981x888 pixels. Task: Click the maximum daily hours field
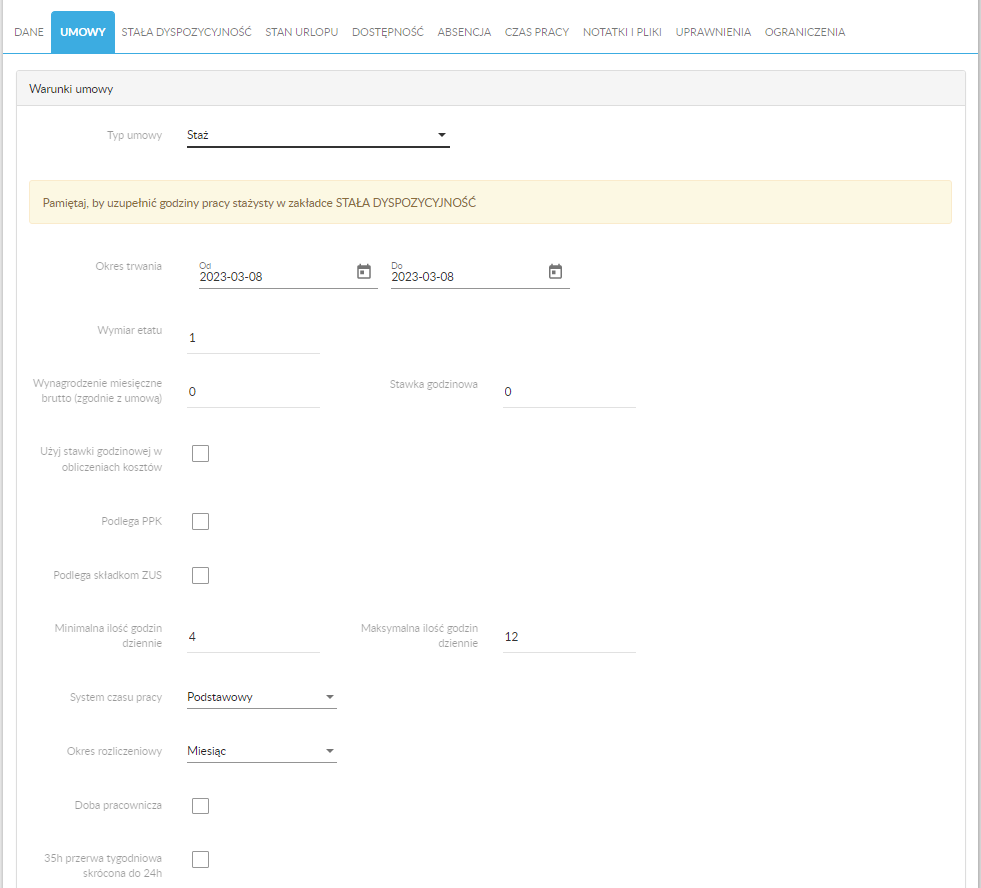point(569,637)
